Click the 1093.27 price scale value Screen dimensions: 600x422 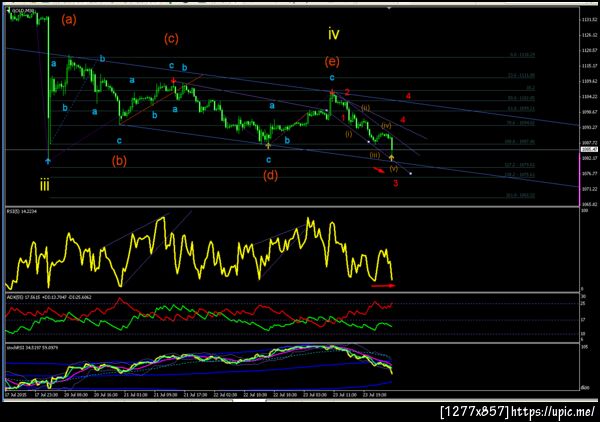coord(589,127)
